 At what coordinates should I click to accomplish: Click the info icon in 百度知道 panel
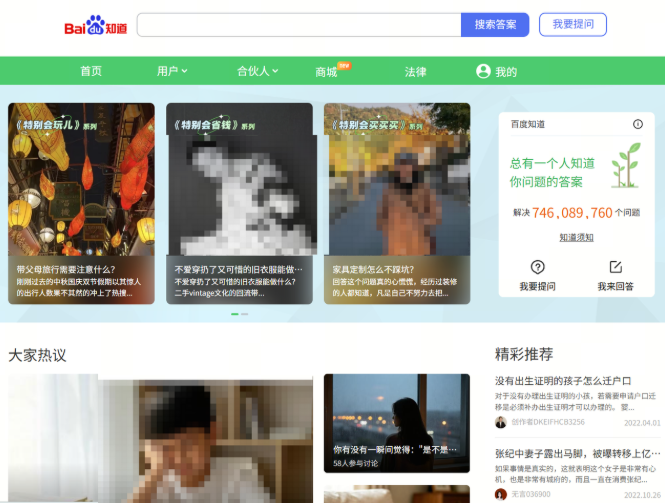[x=637, y=124]
